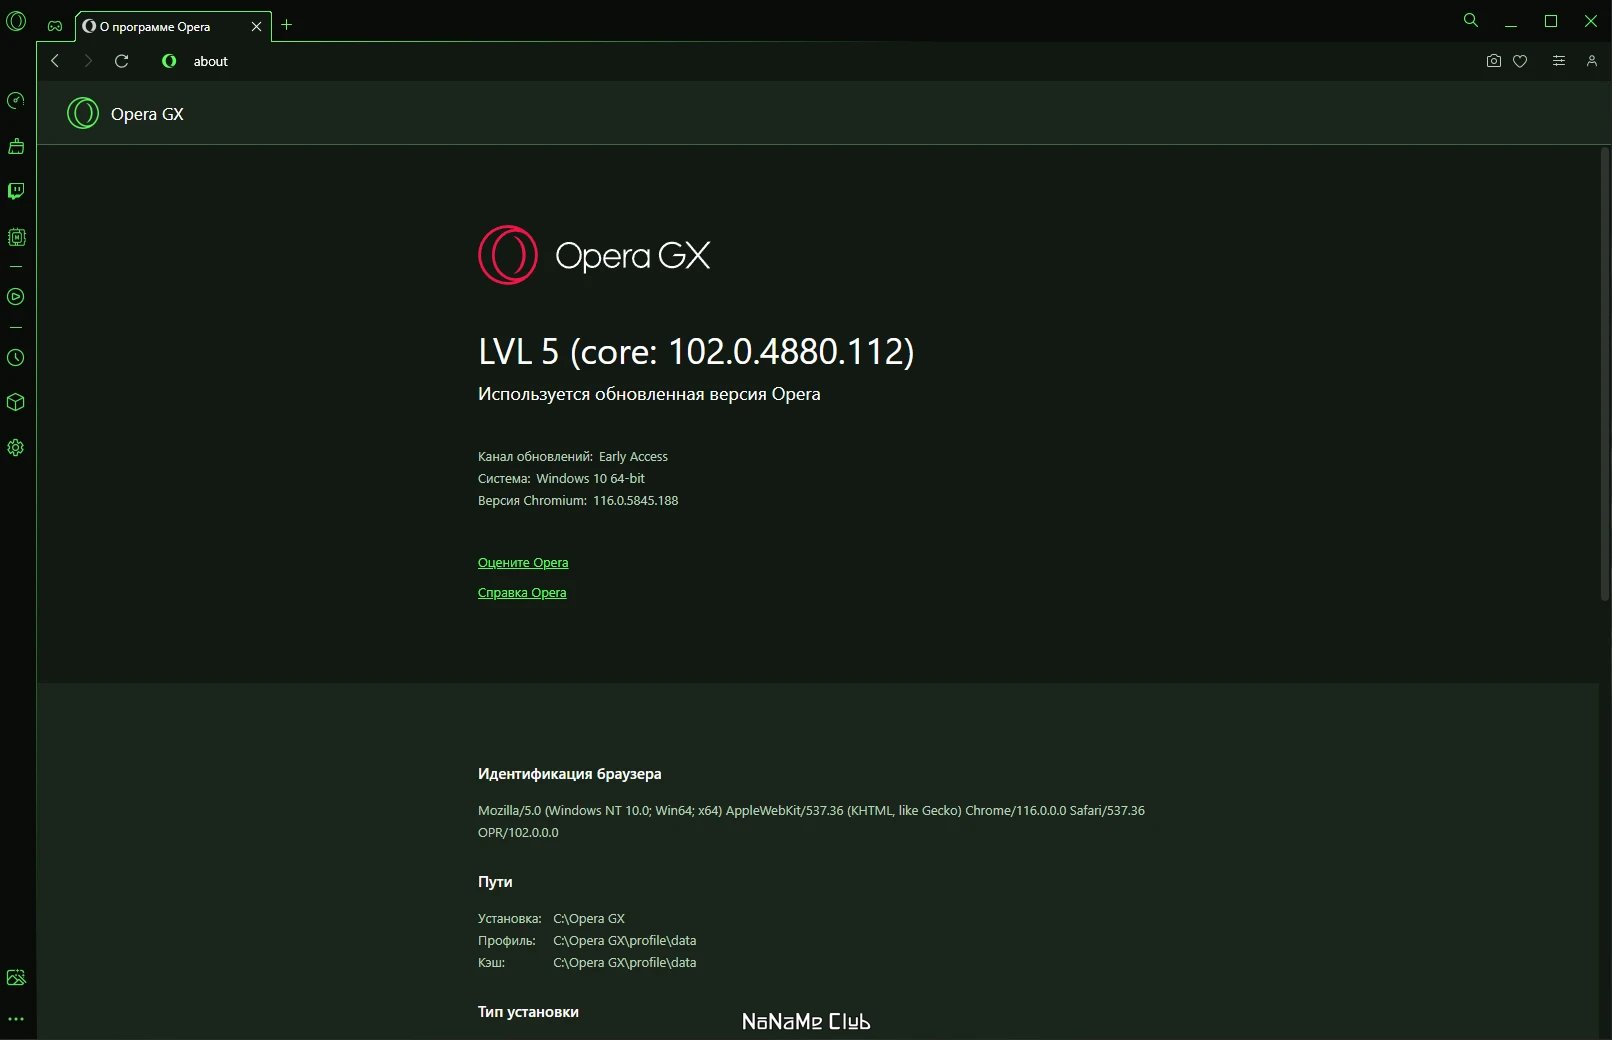Open GX Corner gamepad tab

point(55,26)
